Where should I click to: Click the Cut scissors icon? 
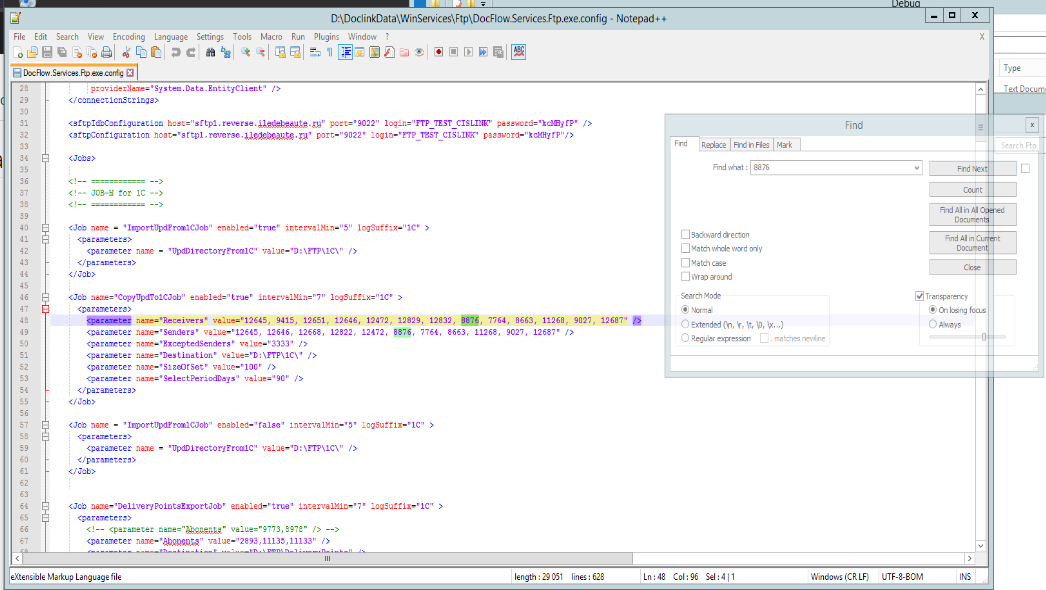(126, 52)
